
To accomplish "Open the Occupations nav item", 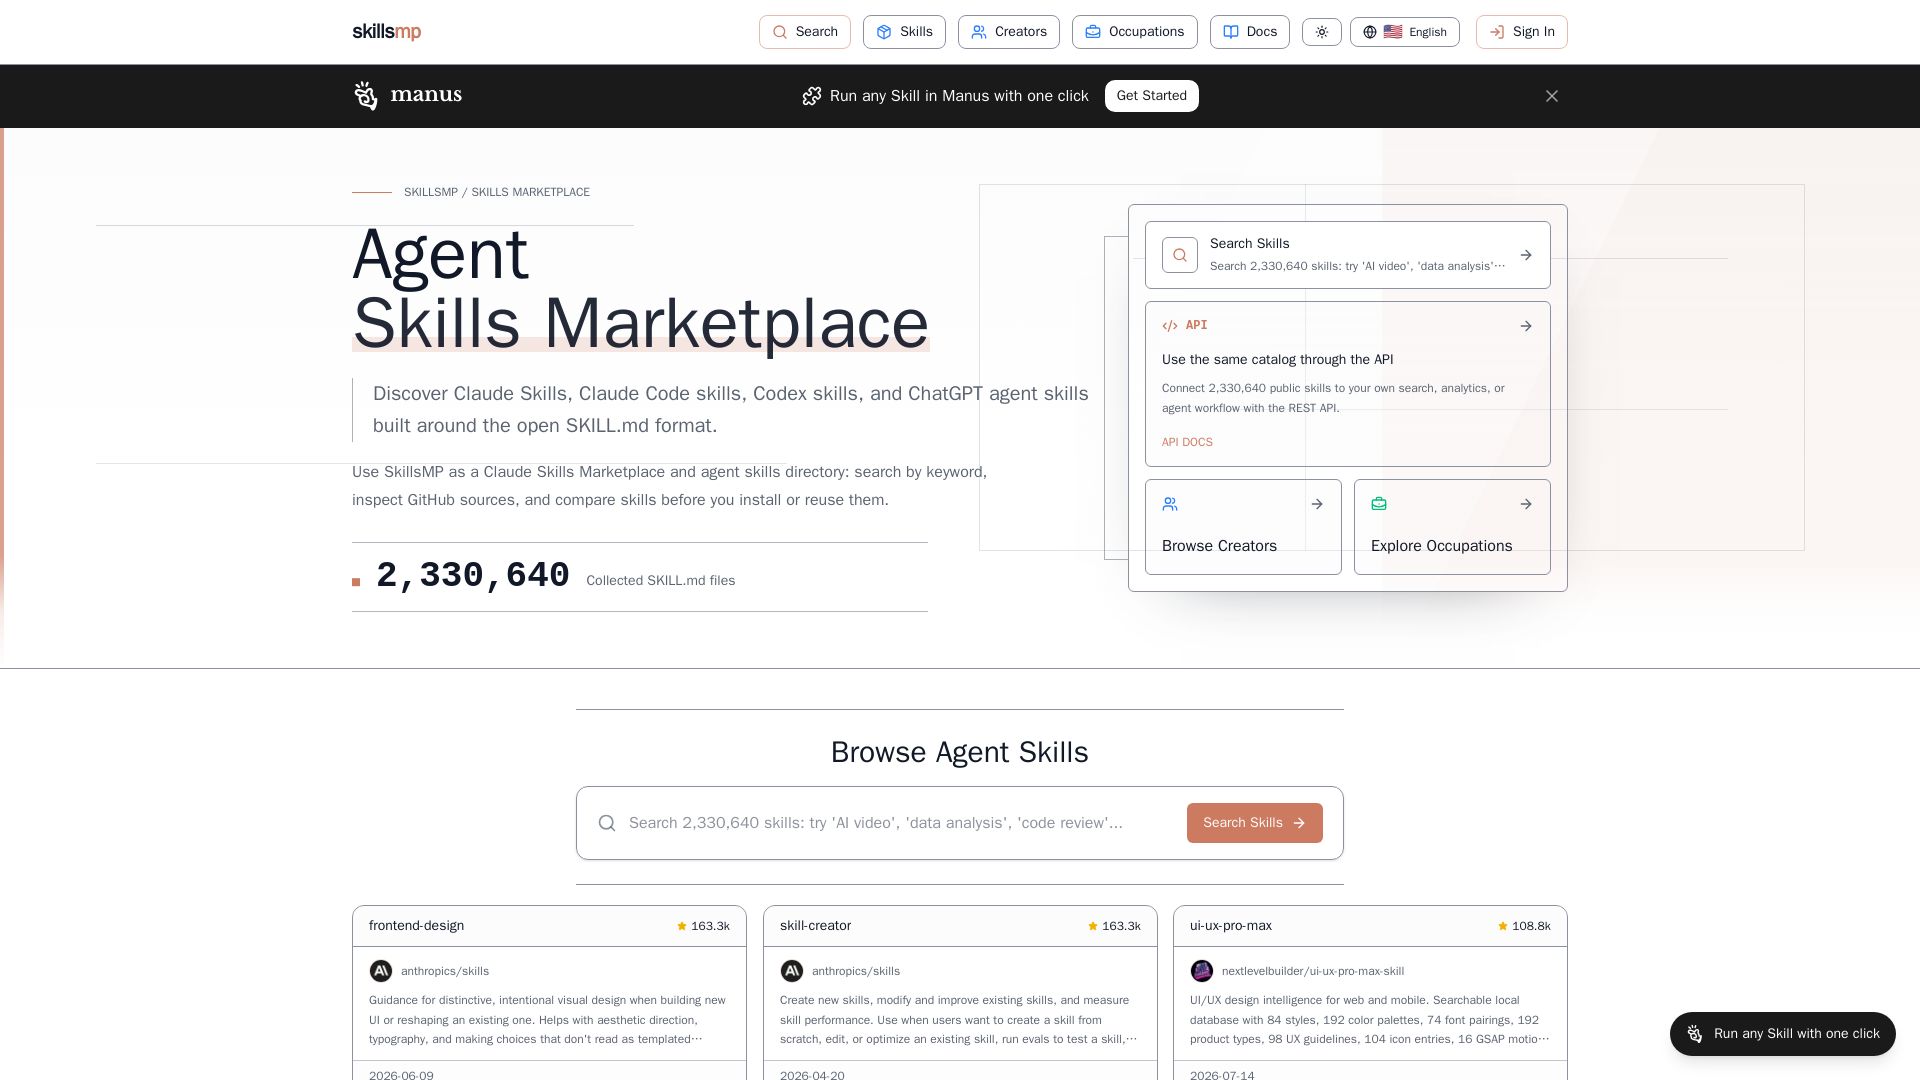I will (1135, 32).
